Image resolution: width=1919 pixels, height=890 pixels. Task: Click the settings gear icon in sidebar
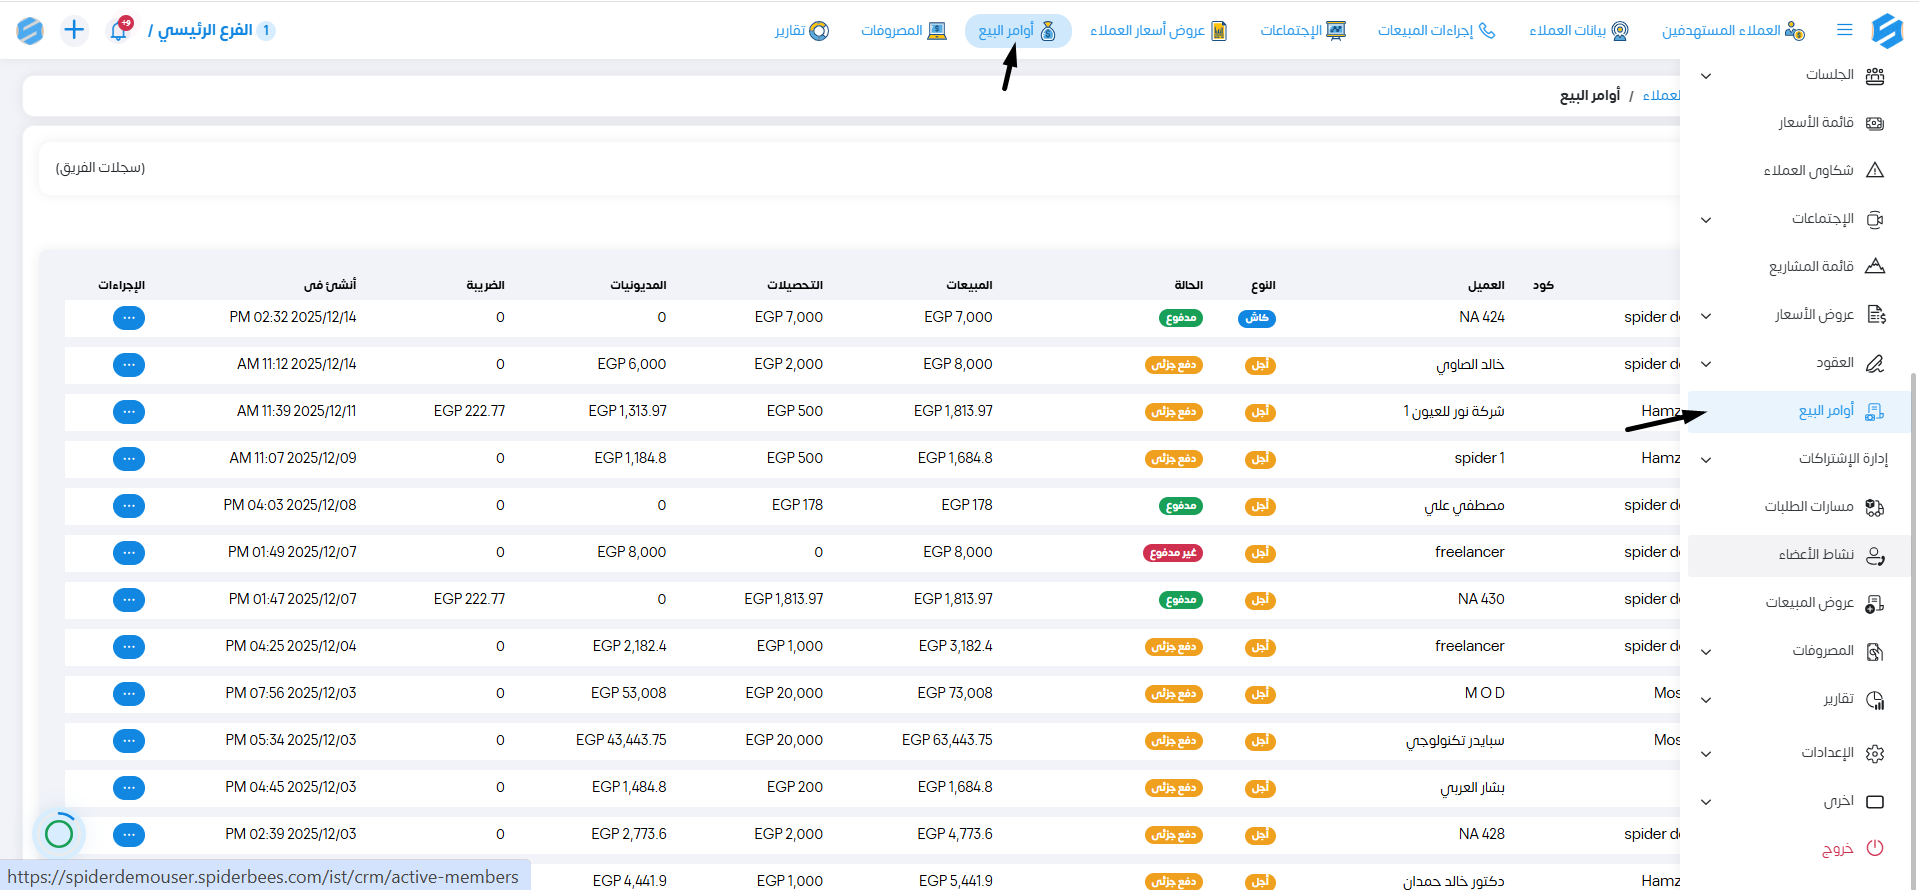(1874, 753)
